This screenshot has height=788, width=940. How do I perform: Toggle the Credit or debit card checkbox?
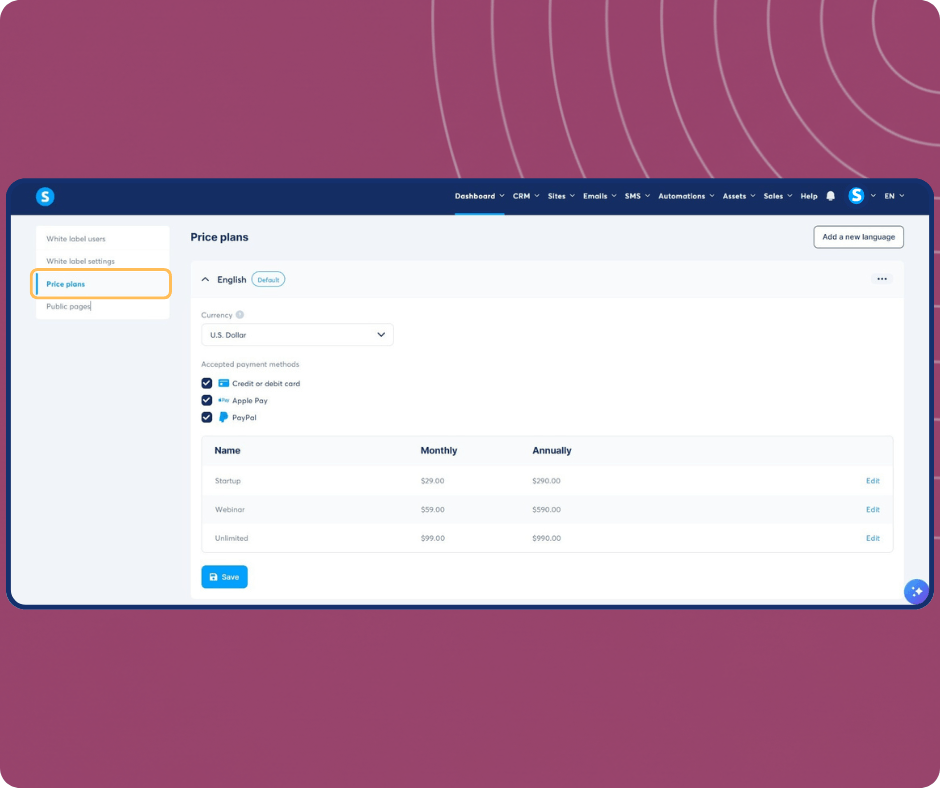(207, 383)
